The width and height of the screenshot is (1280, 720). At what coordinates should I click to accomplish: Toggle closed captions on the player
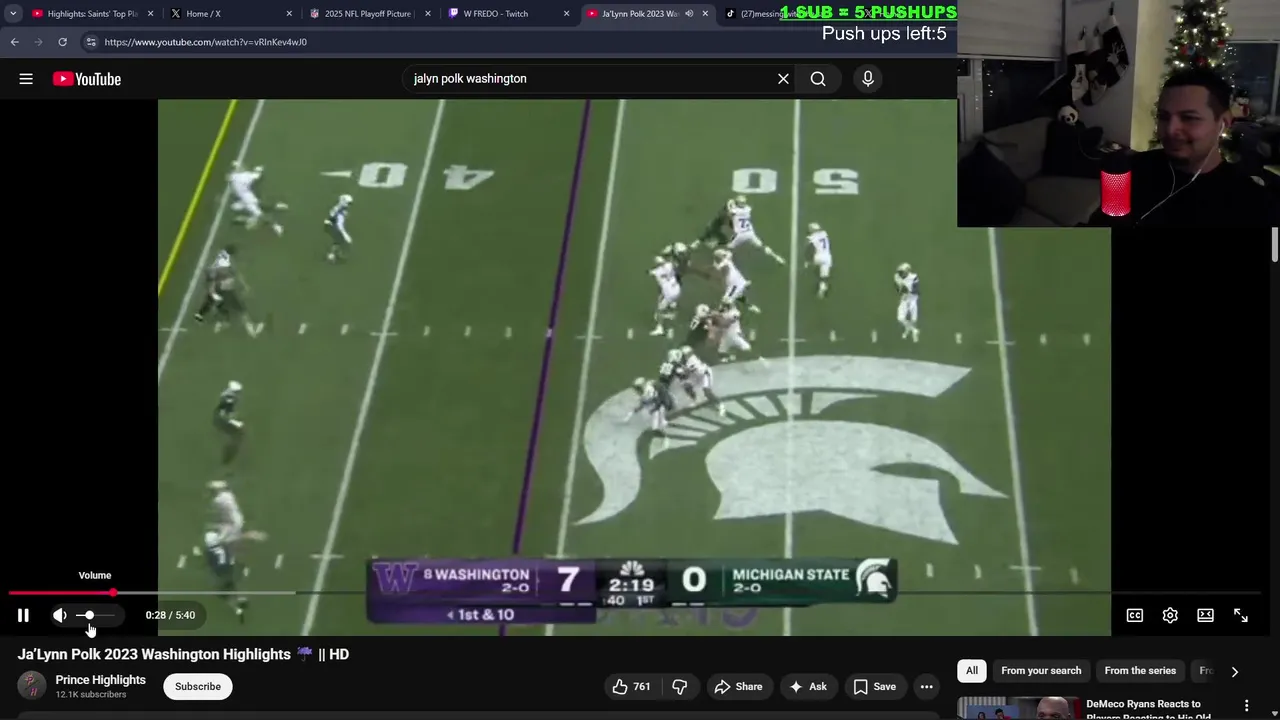click(x=1135, y=615)
